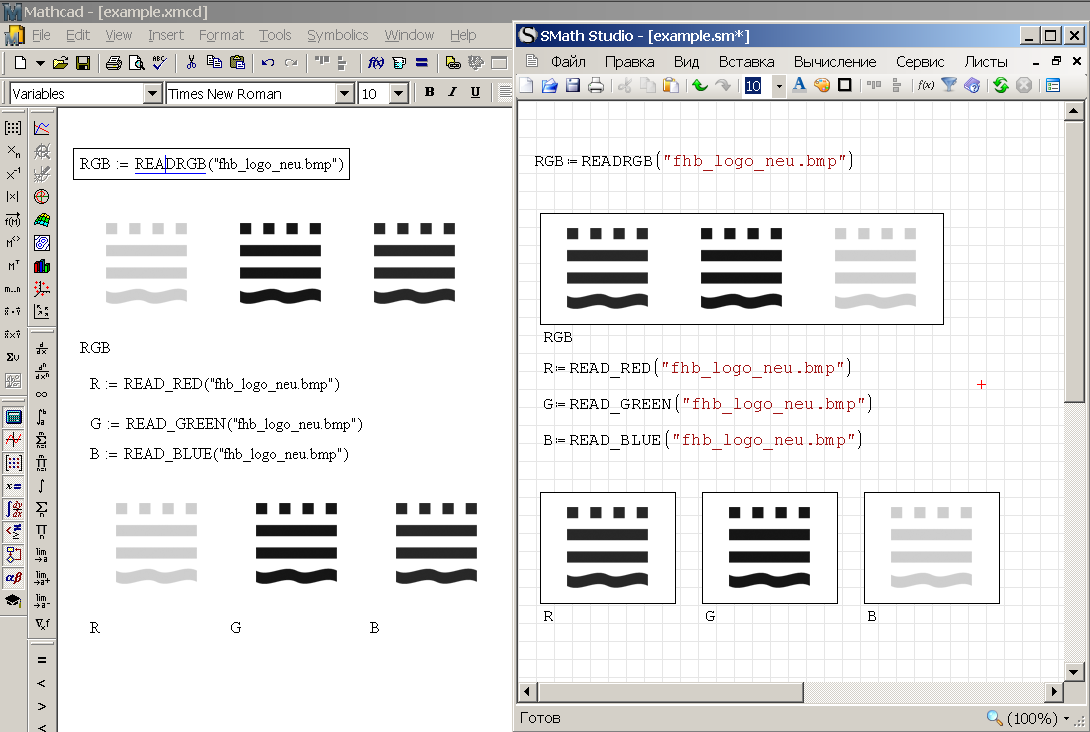Expand the font size dropdown in SMath toolbar
Image resolution: width=1090 pixels, height=732 pixels.
[x=777, y=85]
